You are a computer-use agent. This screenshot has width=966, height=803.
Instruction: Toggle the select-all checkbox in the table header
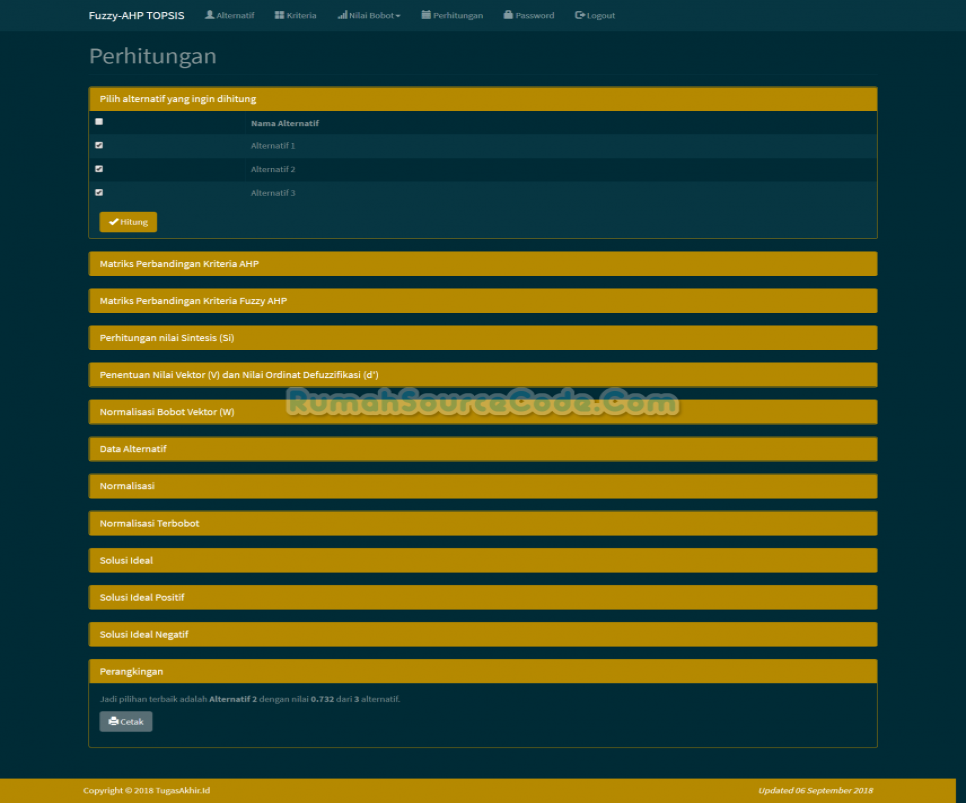pos(98,121)
